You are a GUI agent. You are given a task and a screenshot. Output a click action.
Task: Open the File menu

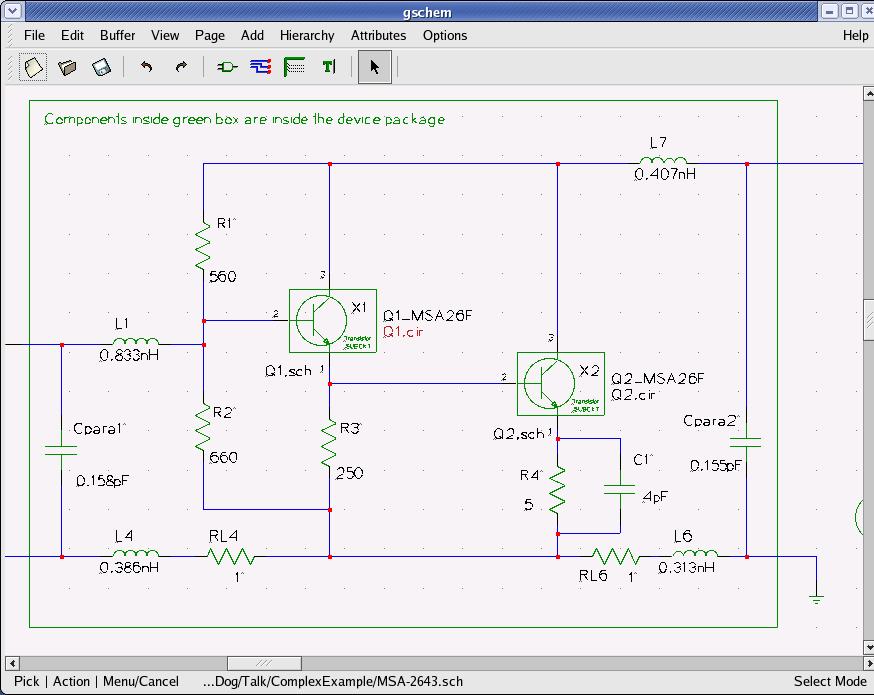pos(34,35)
